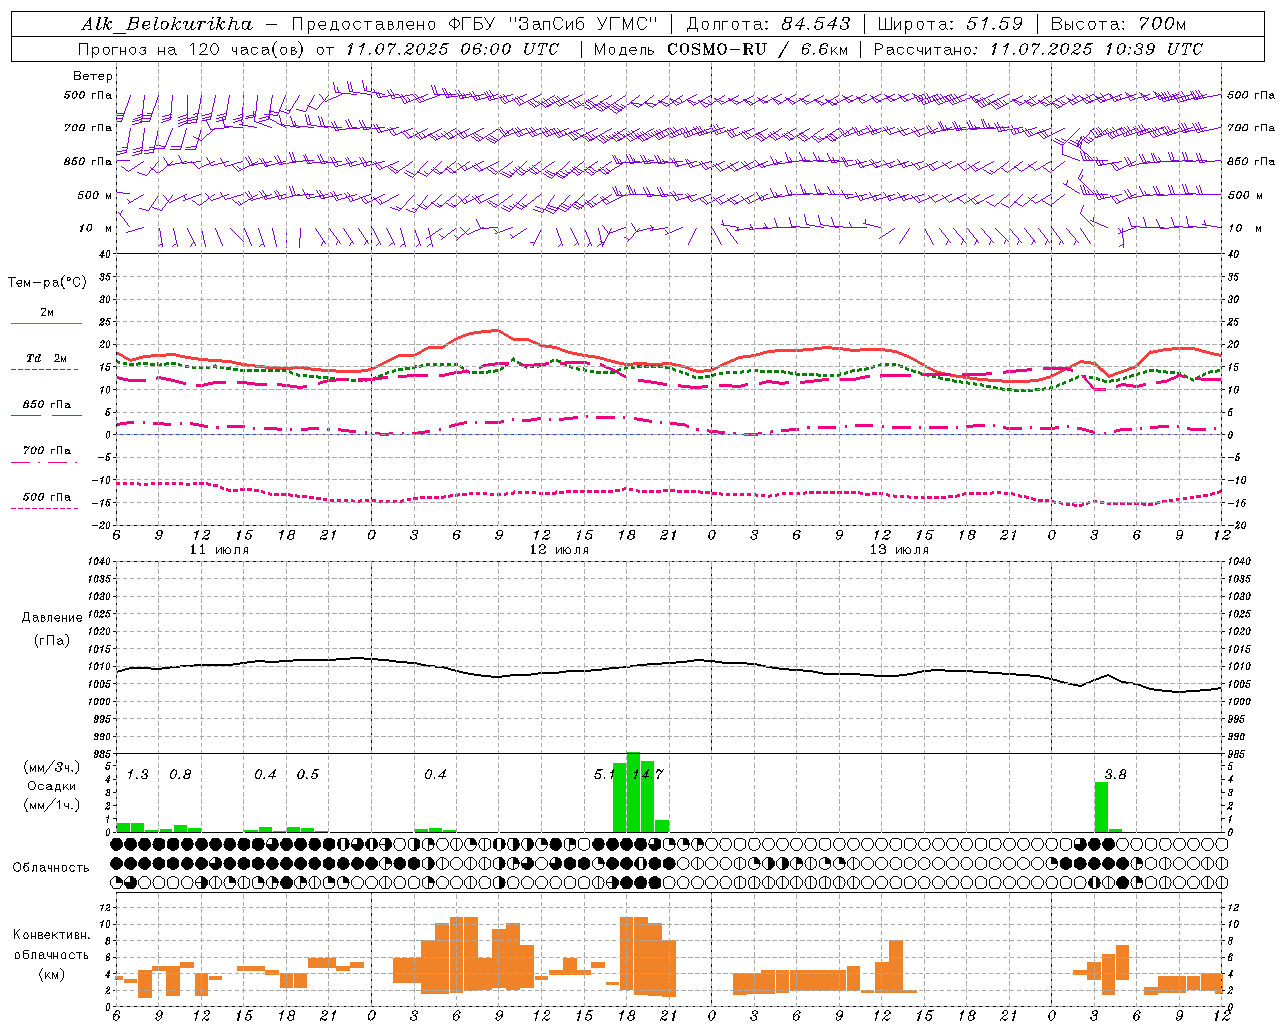Select the Широта: 51.59 latitude value

click(950, 24)
